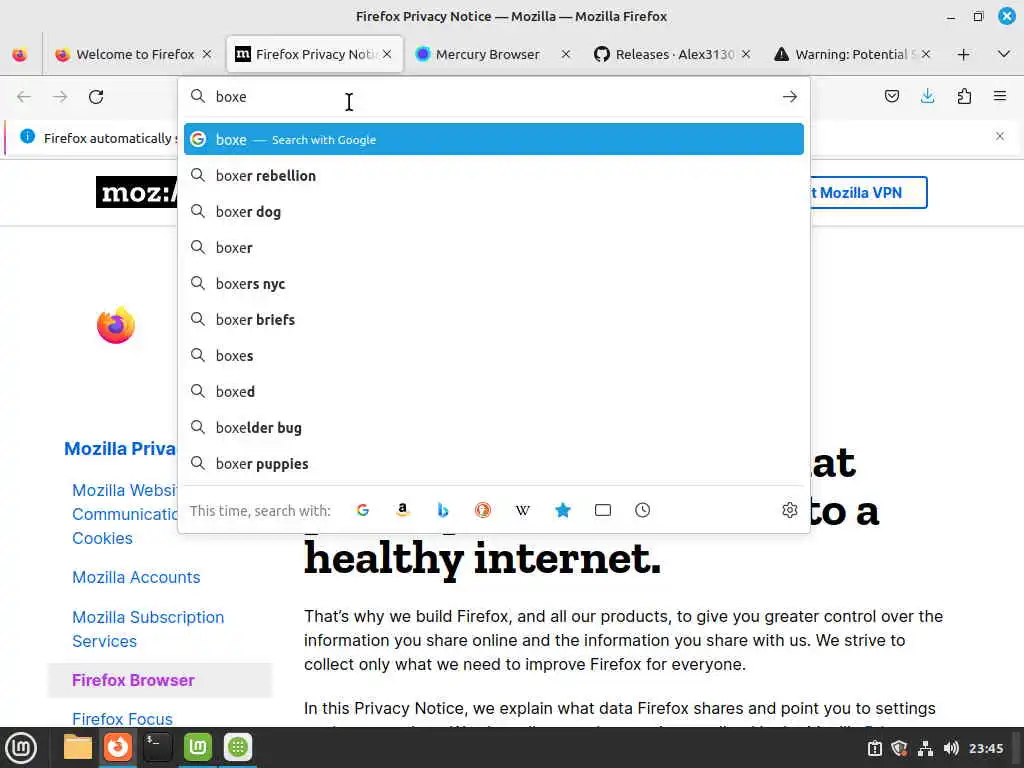
Task: Choose 'boxelder bug' suggestion
Action: coord(494,428)
